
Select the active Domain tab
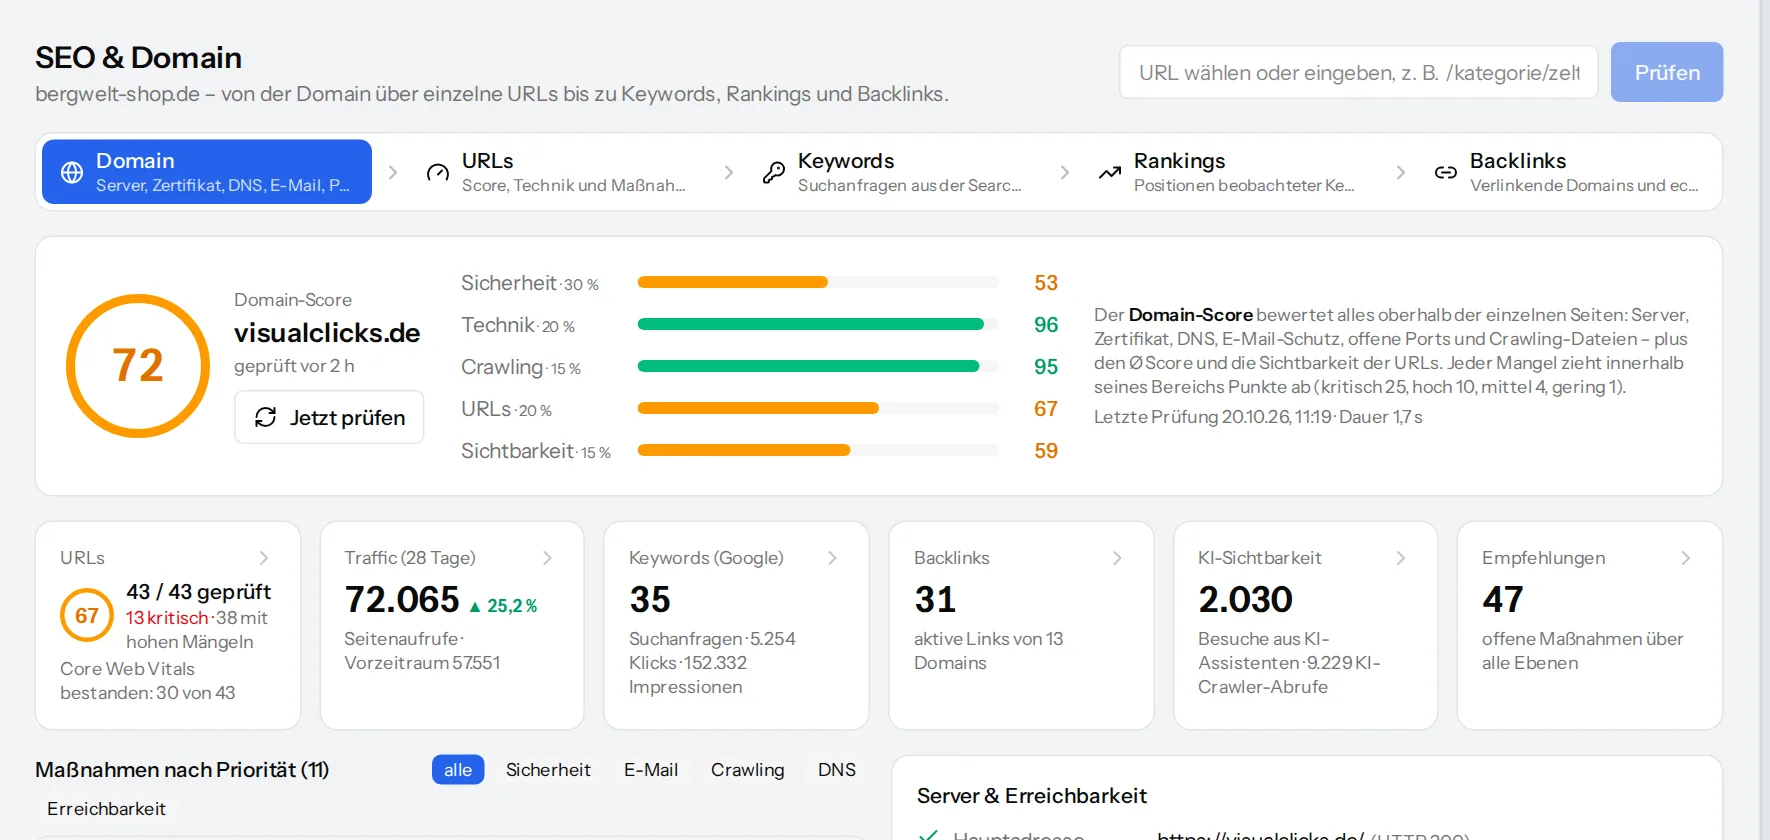coord(207,172)
